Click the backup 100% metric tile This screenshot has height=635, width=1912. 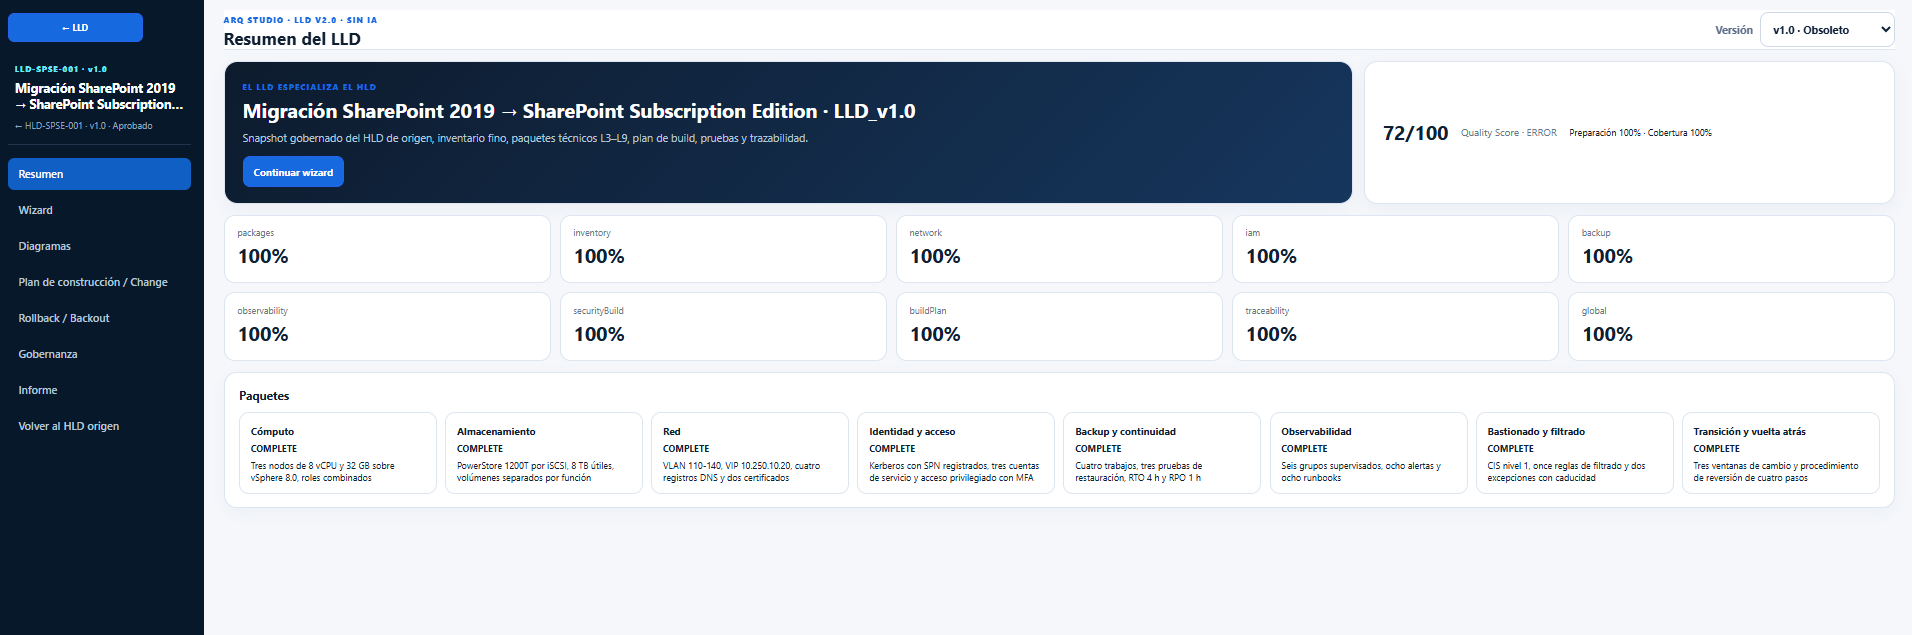pyautogui.click(x=1731, y=249)
